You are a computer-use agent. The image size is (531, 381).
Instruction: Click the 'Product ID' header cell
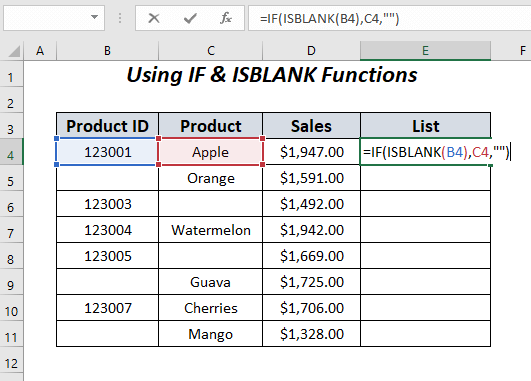107,126
